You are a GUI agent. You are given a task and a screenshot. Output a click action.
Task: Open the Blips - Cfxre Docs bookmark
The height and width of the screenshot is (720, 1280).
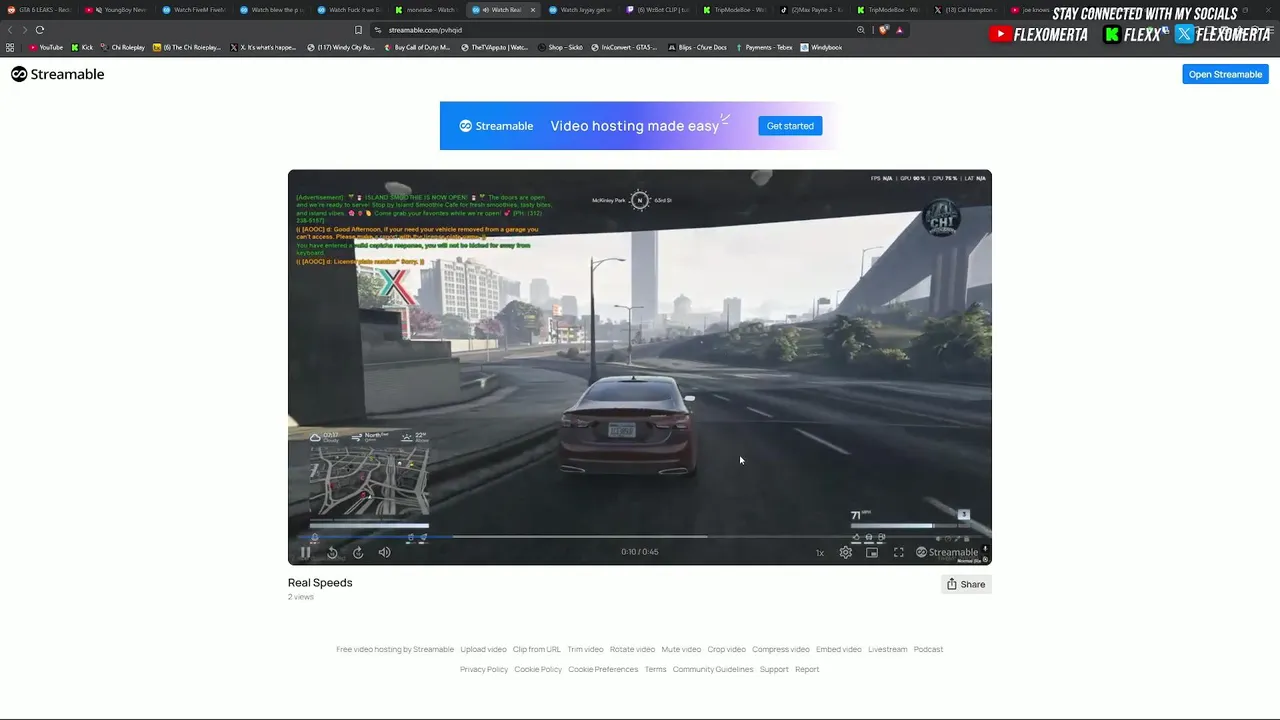(697, 47)
